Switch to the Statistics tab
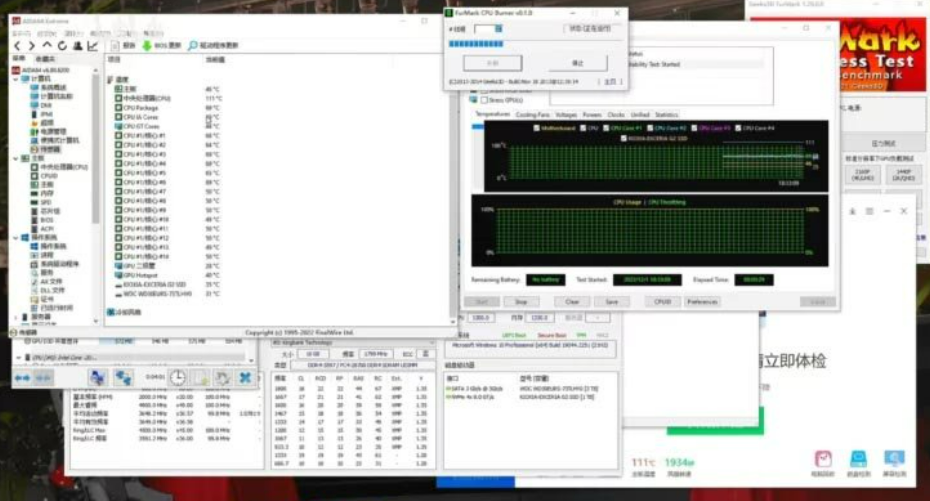The image size is (930, 501). [667, 114]
